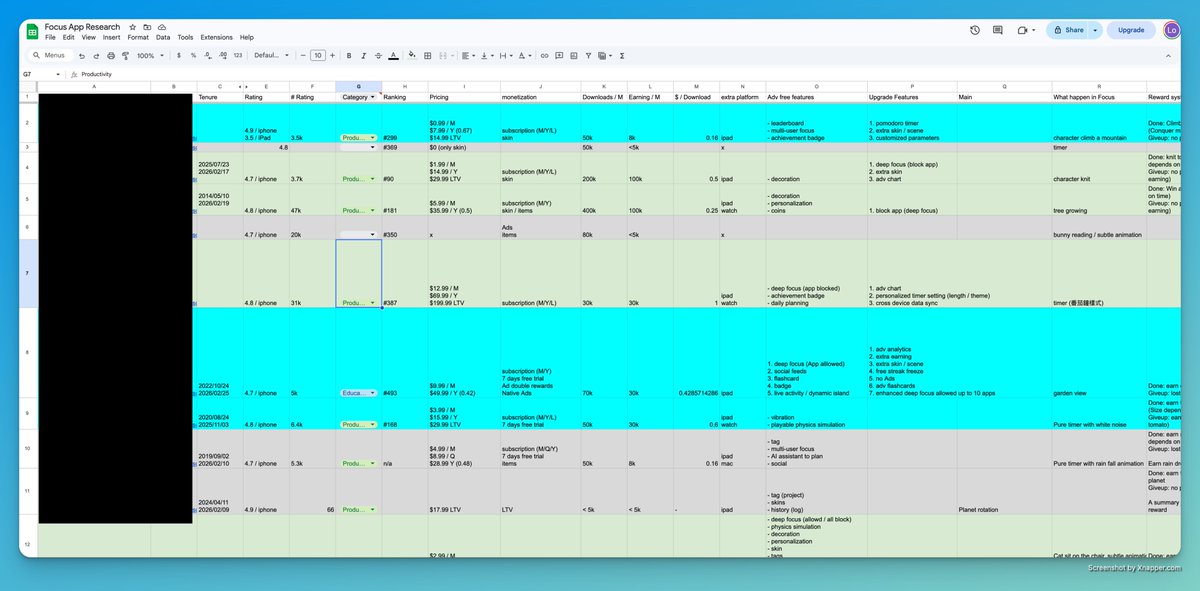
Task: Open the Format menu
Action: (x=138, y=37)
